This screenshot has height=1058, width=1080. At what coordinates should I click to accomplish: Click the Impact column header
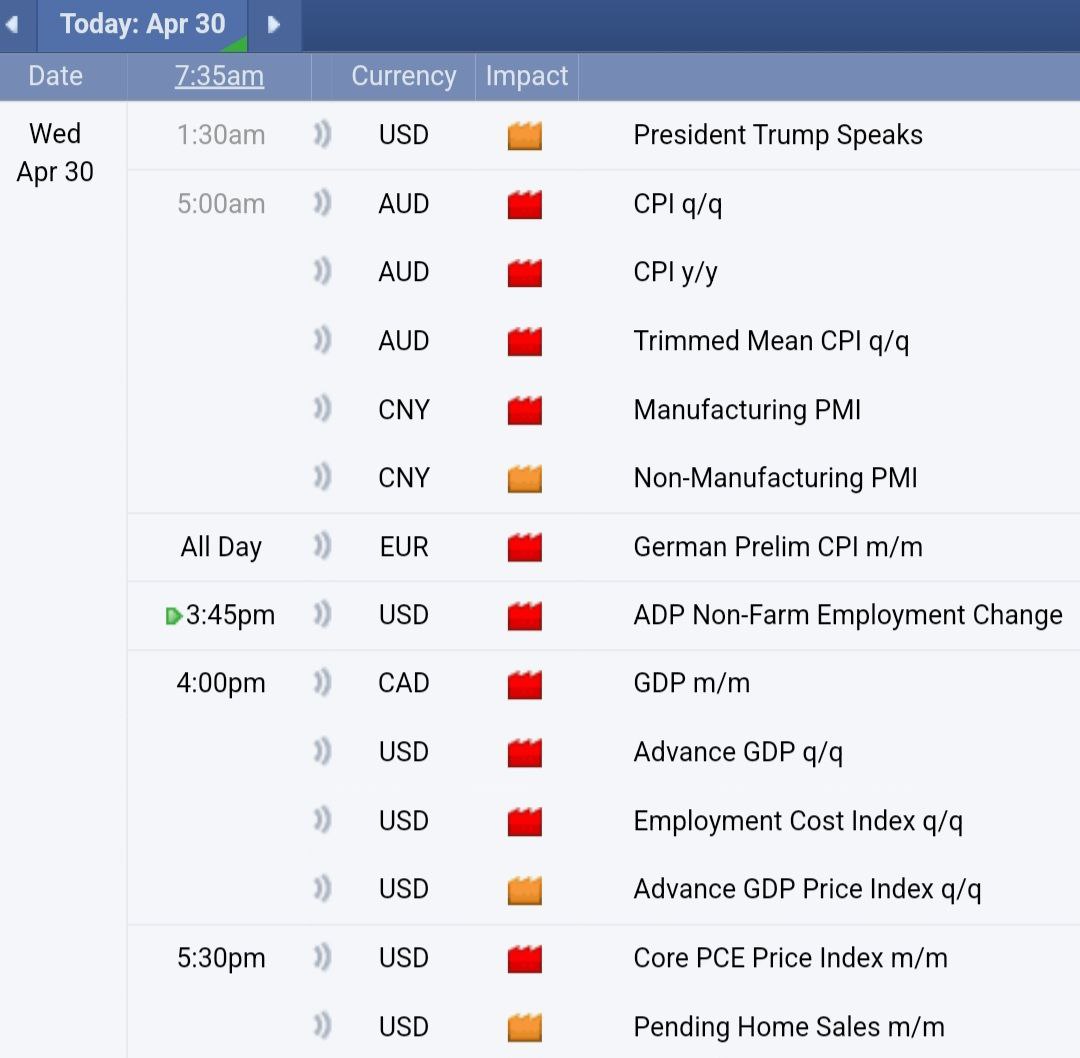(x=527, y=76)
